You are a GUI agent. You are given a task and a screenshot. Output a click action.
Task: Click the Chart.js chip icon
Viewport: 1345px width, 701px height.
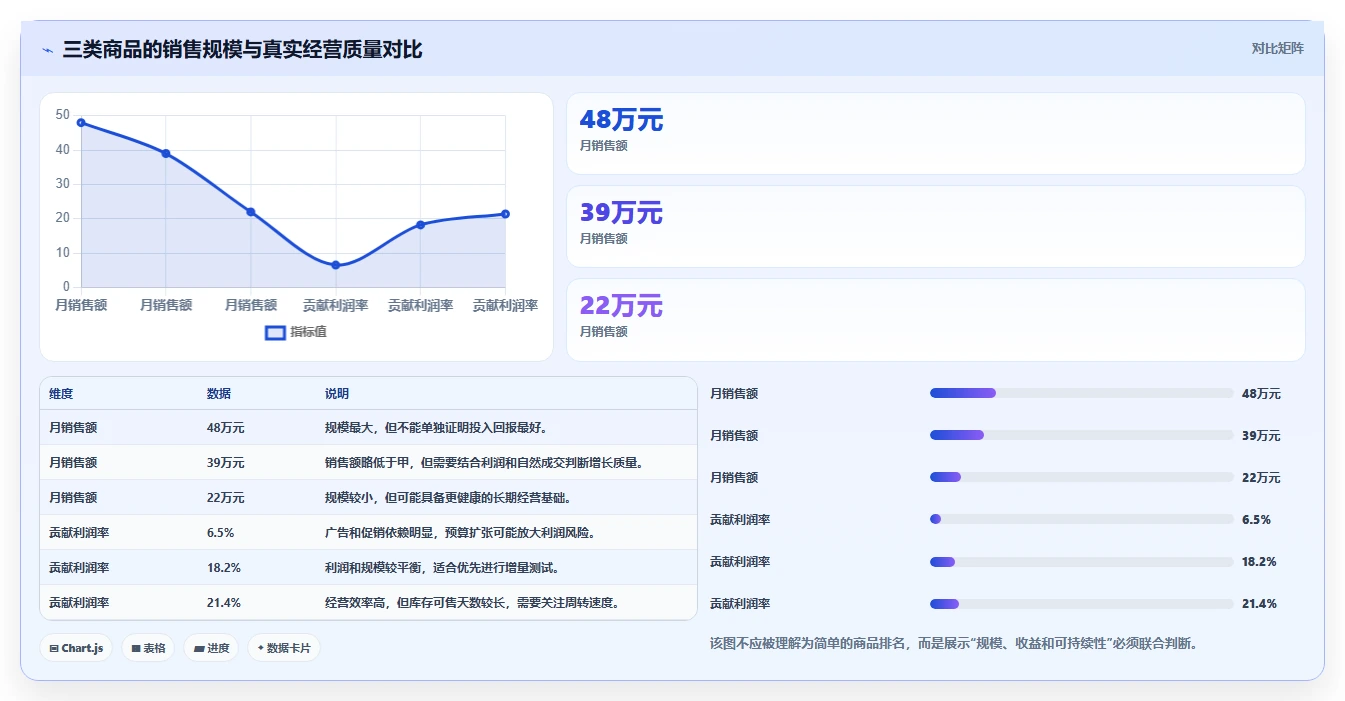coord(54,648)
